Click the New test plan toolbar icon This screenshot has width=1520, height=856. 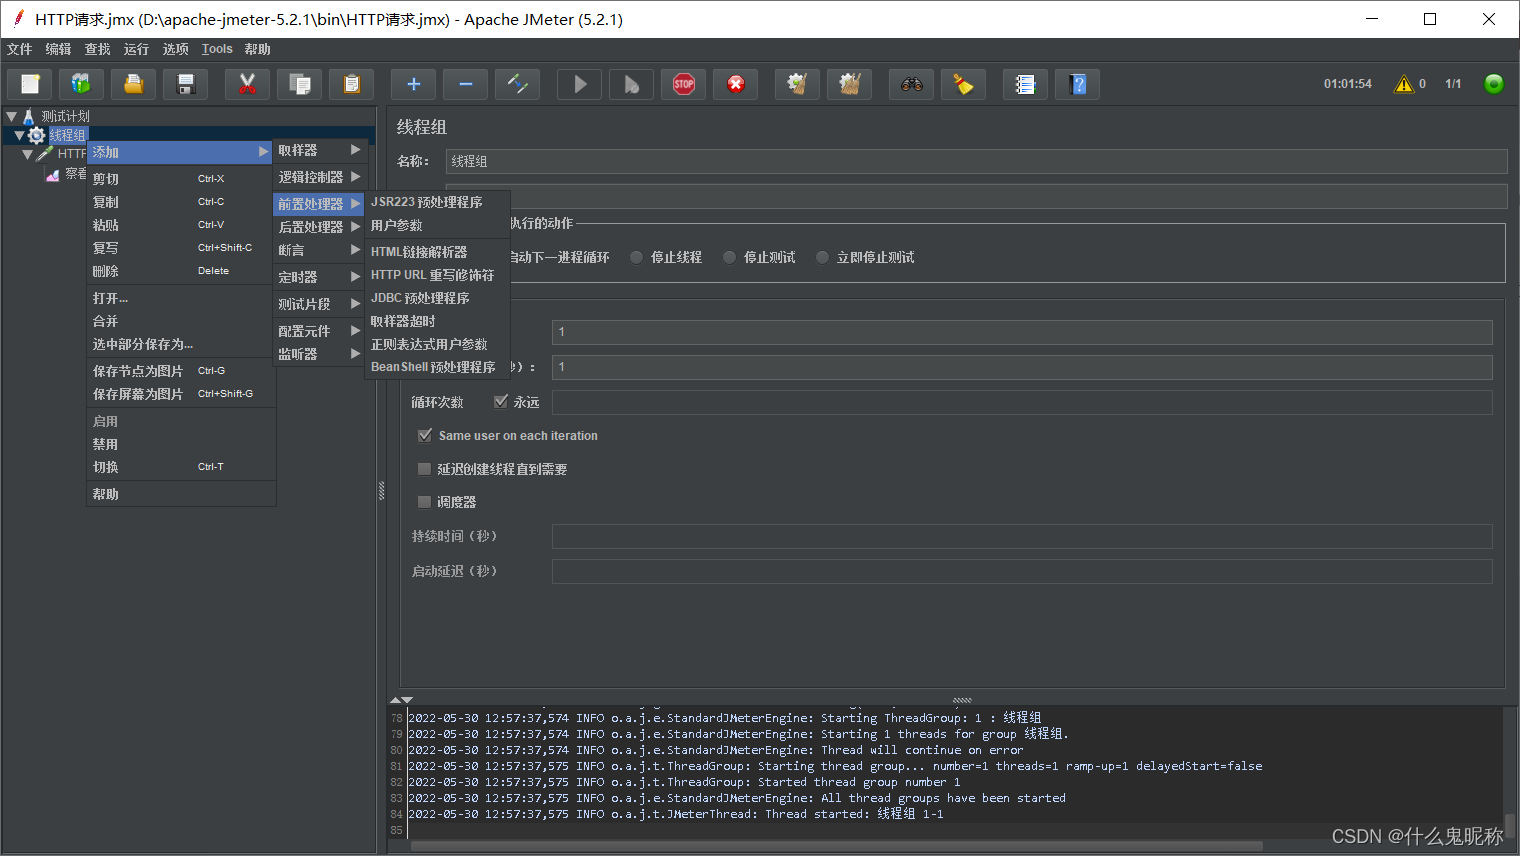(30, 84)
